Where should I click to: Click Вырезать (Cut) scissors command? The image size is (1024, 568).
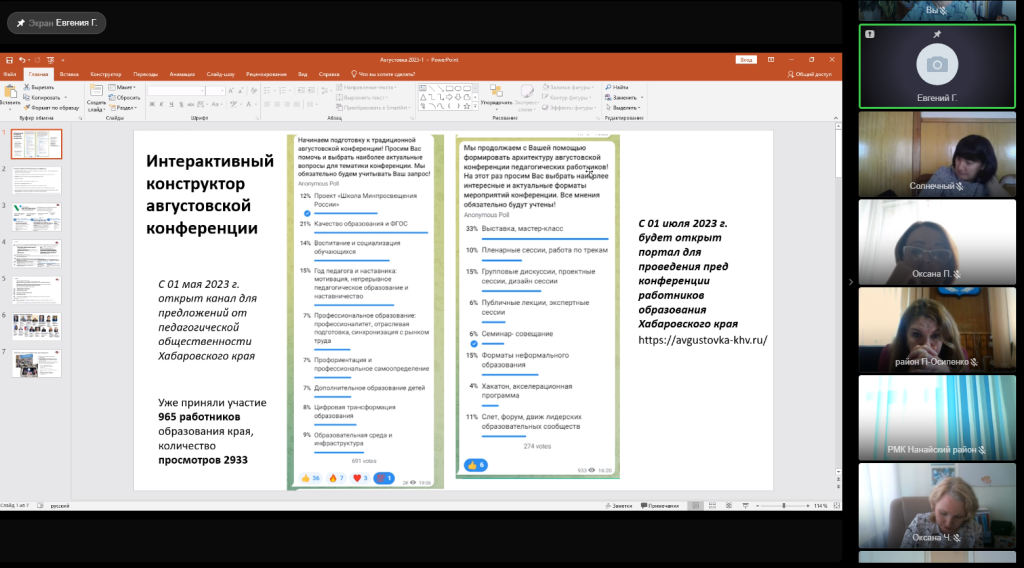(39, 87)
